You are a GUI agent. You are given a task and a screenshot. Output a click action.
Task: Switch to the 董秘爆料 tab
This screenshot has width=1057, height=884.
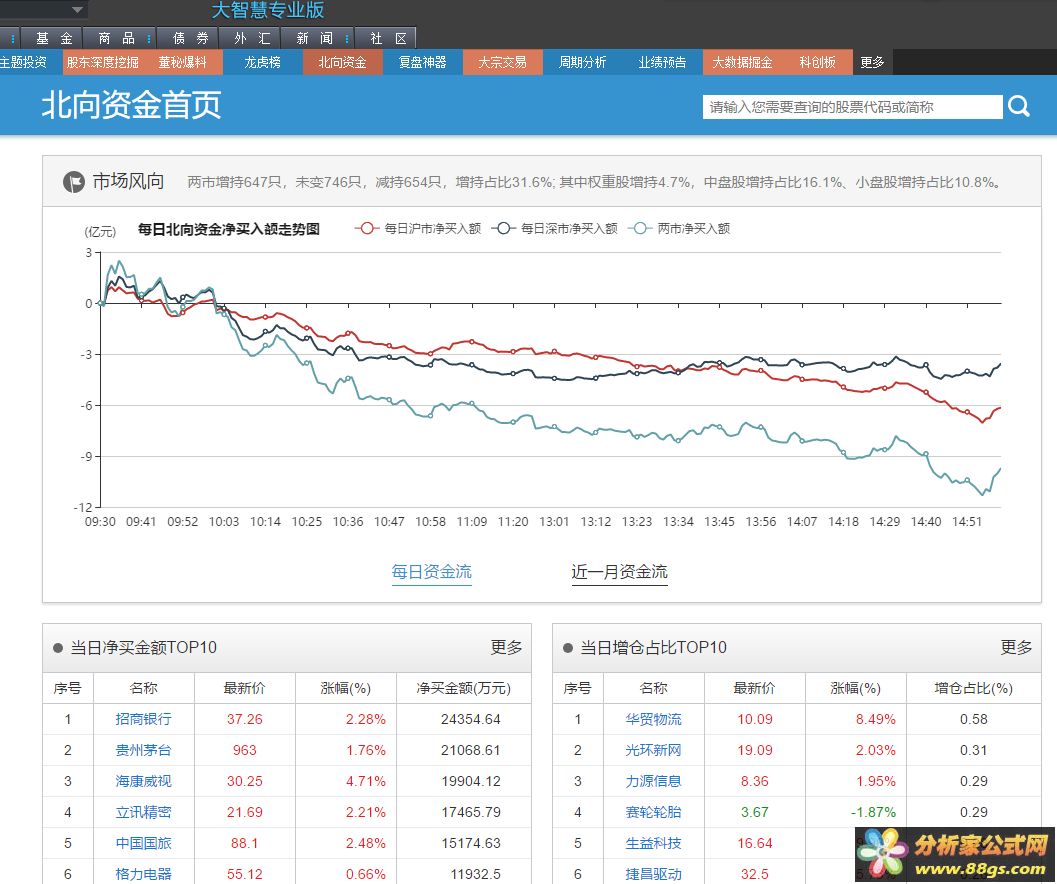point(182,62)
